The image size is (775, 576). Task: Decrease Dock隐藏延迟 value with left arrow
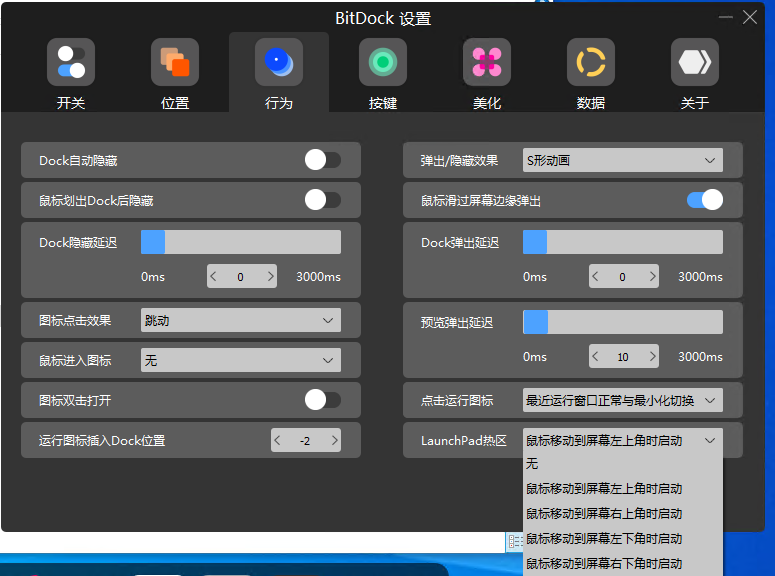(214, 276)
